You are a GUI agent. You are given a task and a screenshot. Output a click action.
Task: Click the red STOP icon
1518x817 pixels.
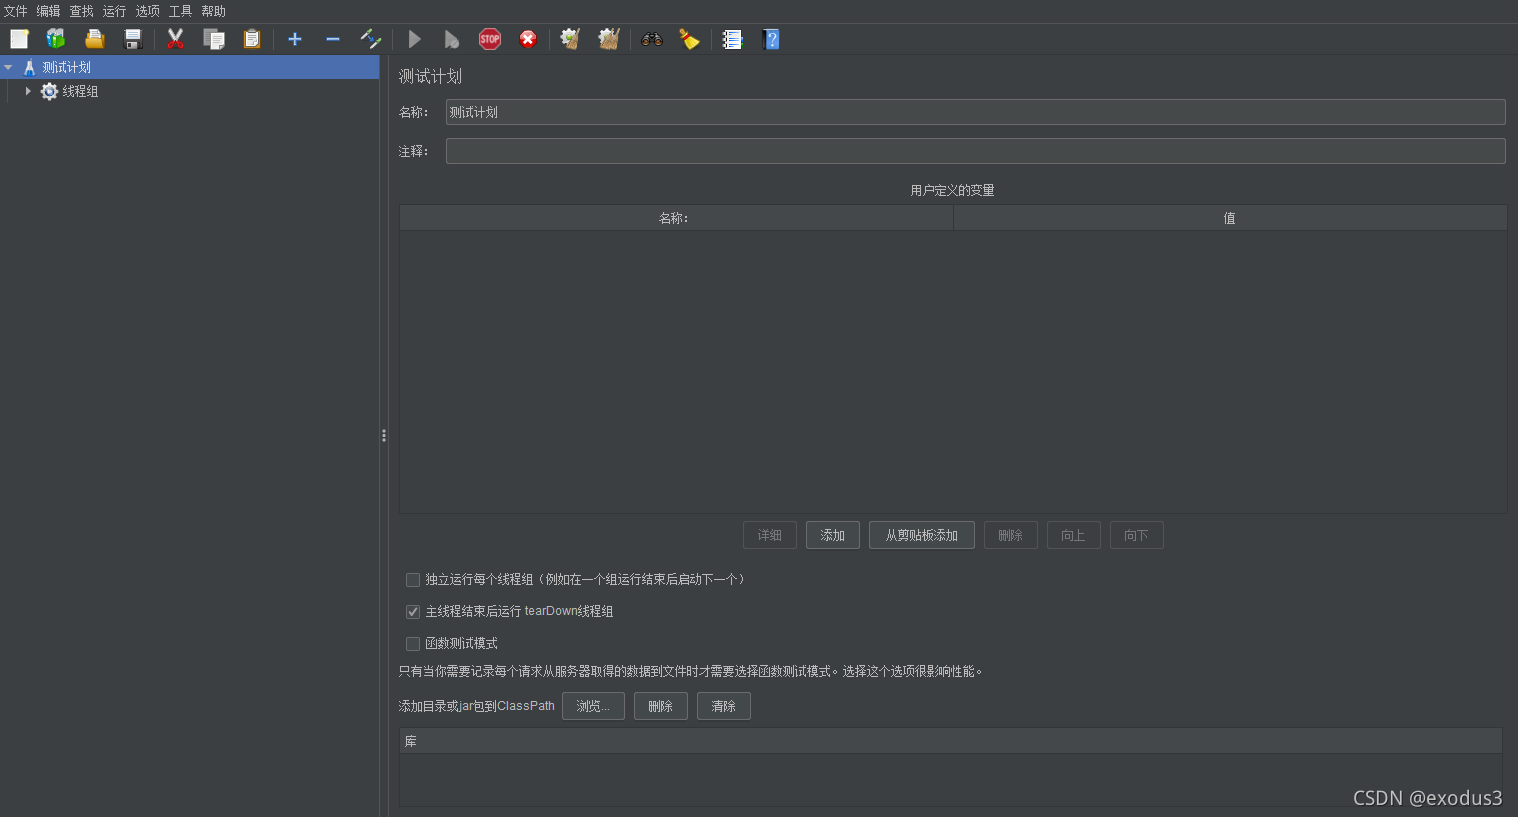(490, 39)
